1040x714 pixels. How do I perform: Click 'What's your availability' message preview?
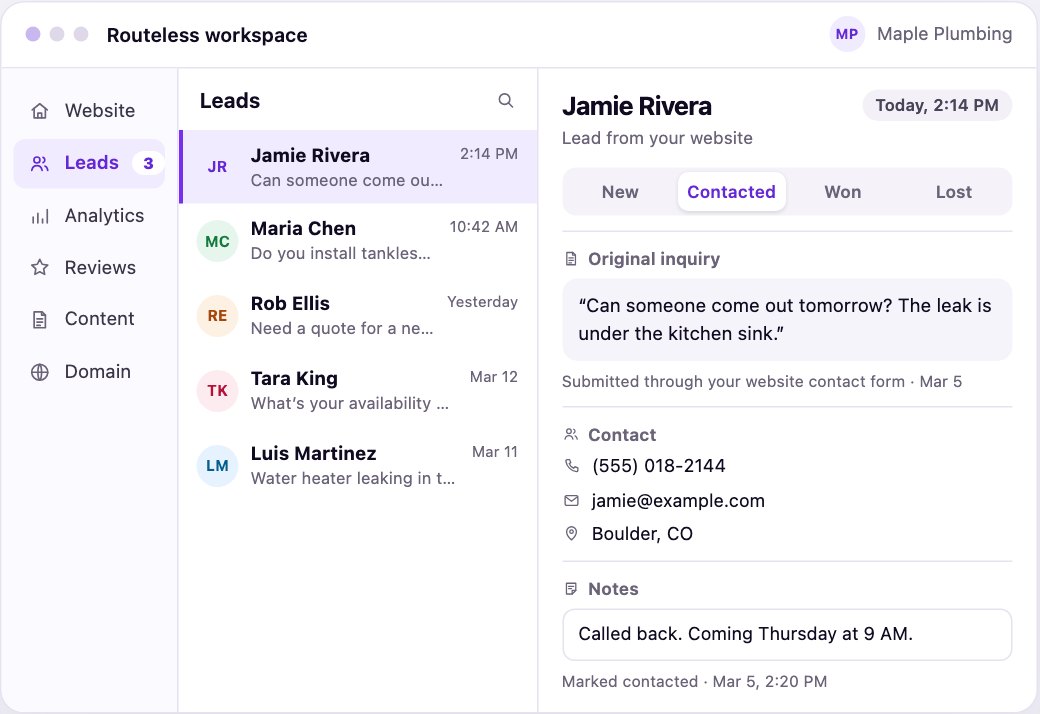pos(350,403)
